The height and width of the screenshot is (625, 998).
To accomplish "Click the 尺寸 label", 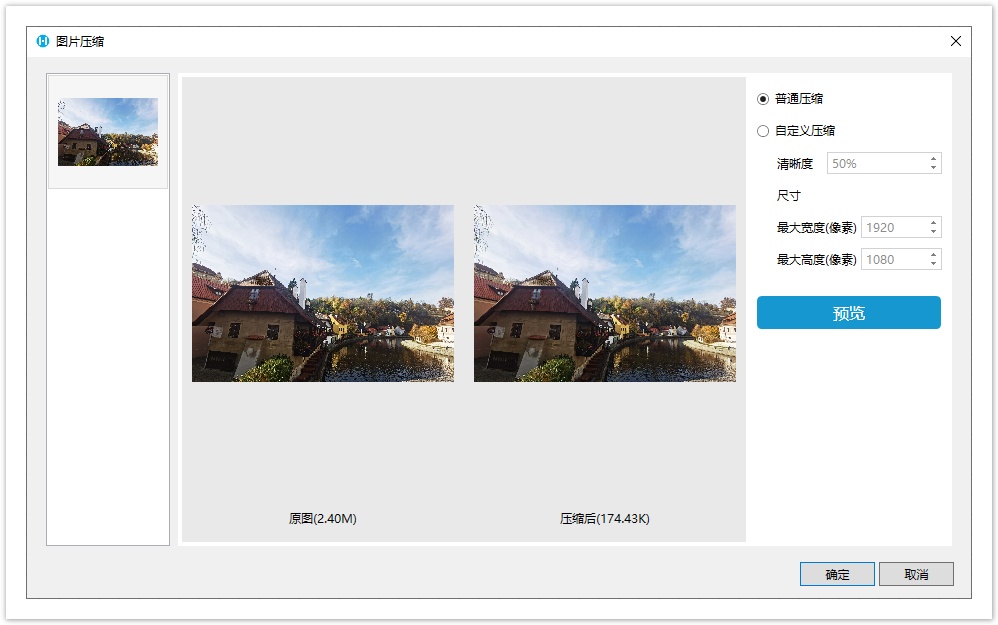I will pyautogui.click(x=789, y=195).
